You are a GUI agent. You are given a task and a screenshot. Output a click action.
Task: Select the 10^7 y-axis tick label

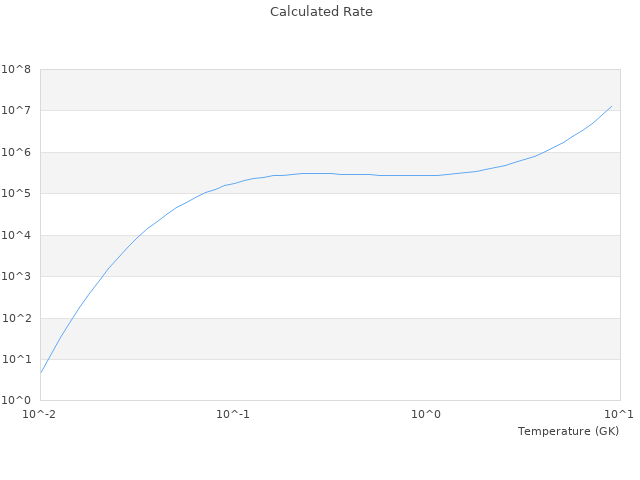pyautogui.click(x=16, y=111)
